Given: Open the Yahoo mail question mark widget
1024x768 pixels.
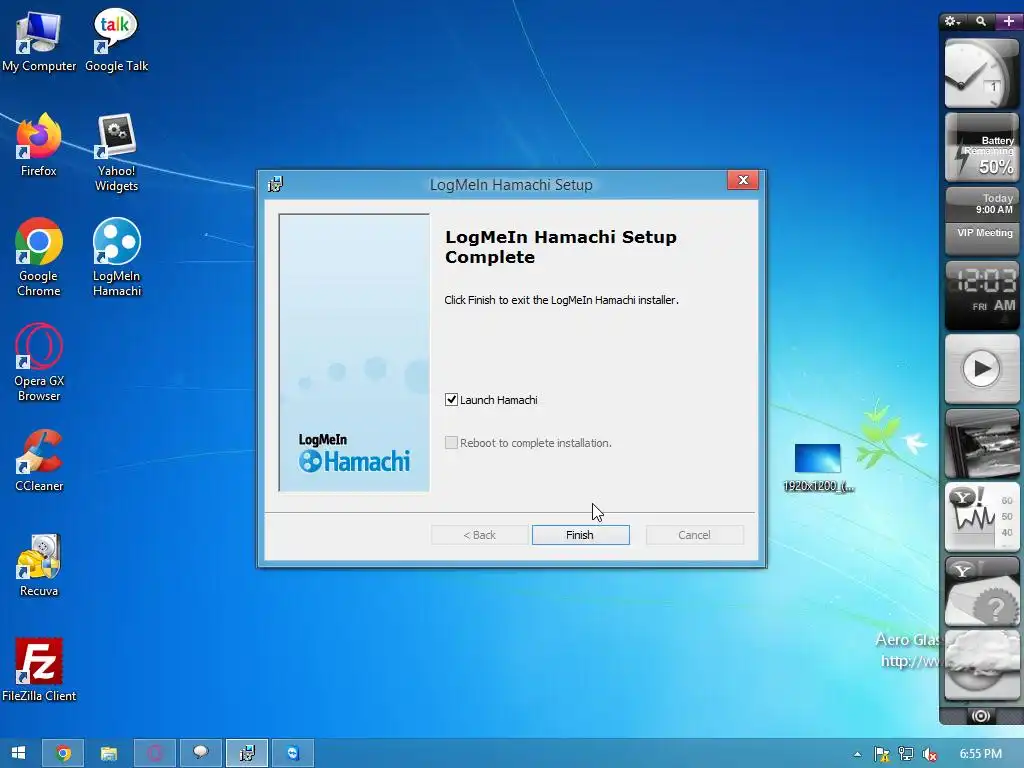Looking at the screenshot, I should 982,592.
